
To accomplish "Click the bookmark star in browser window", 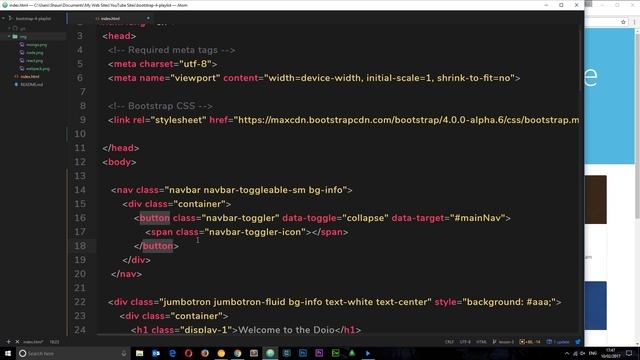I will [623, 22].
